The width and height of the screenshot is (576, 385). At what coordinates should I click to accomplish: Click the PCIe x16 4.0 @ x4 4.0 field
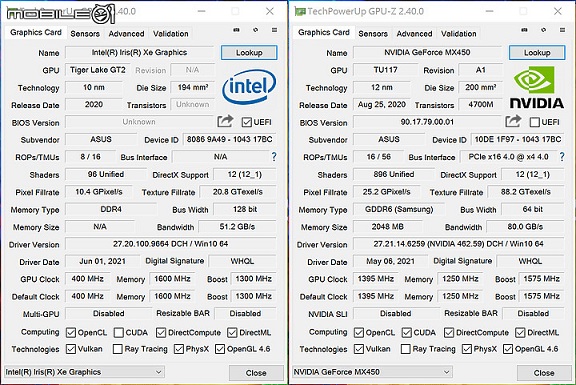508,157
